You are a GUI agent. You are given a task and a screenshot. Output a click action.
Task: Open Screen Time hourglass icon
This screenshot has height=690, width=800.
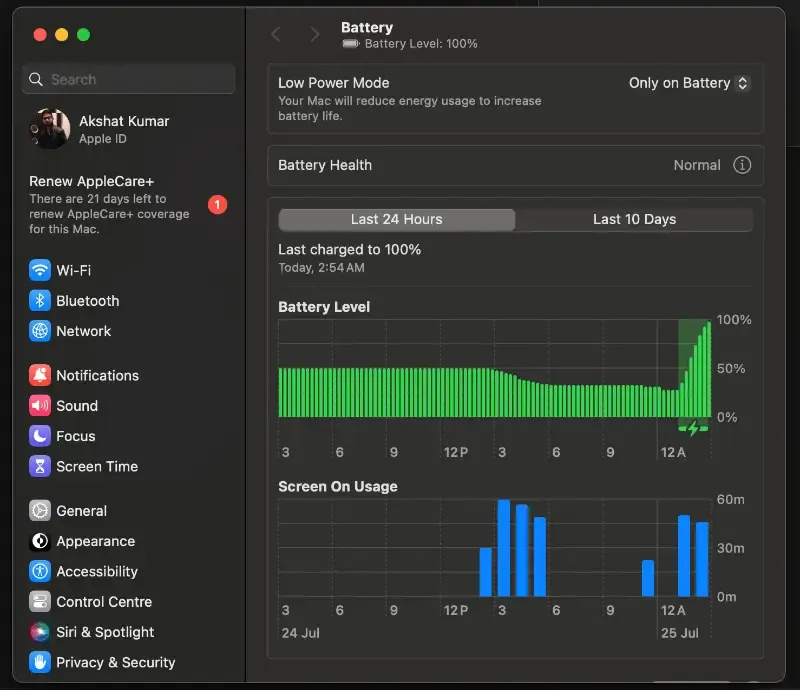(x=40, y=466)
